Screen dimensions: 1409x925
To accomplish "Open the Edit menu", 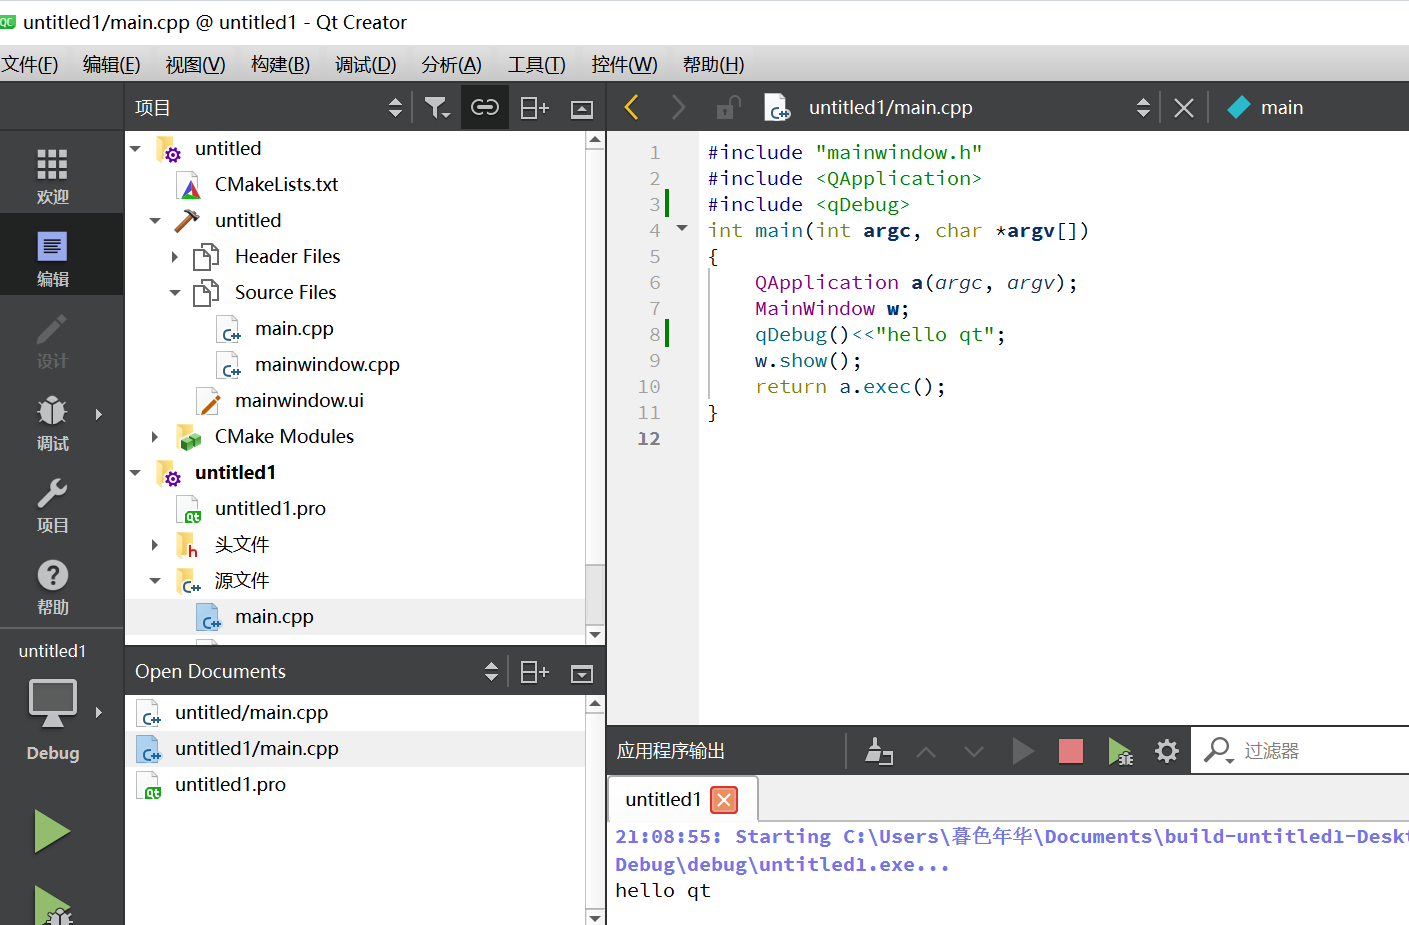I will [111, 64].
